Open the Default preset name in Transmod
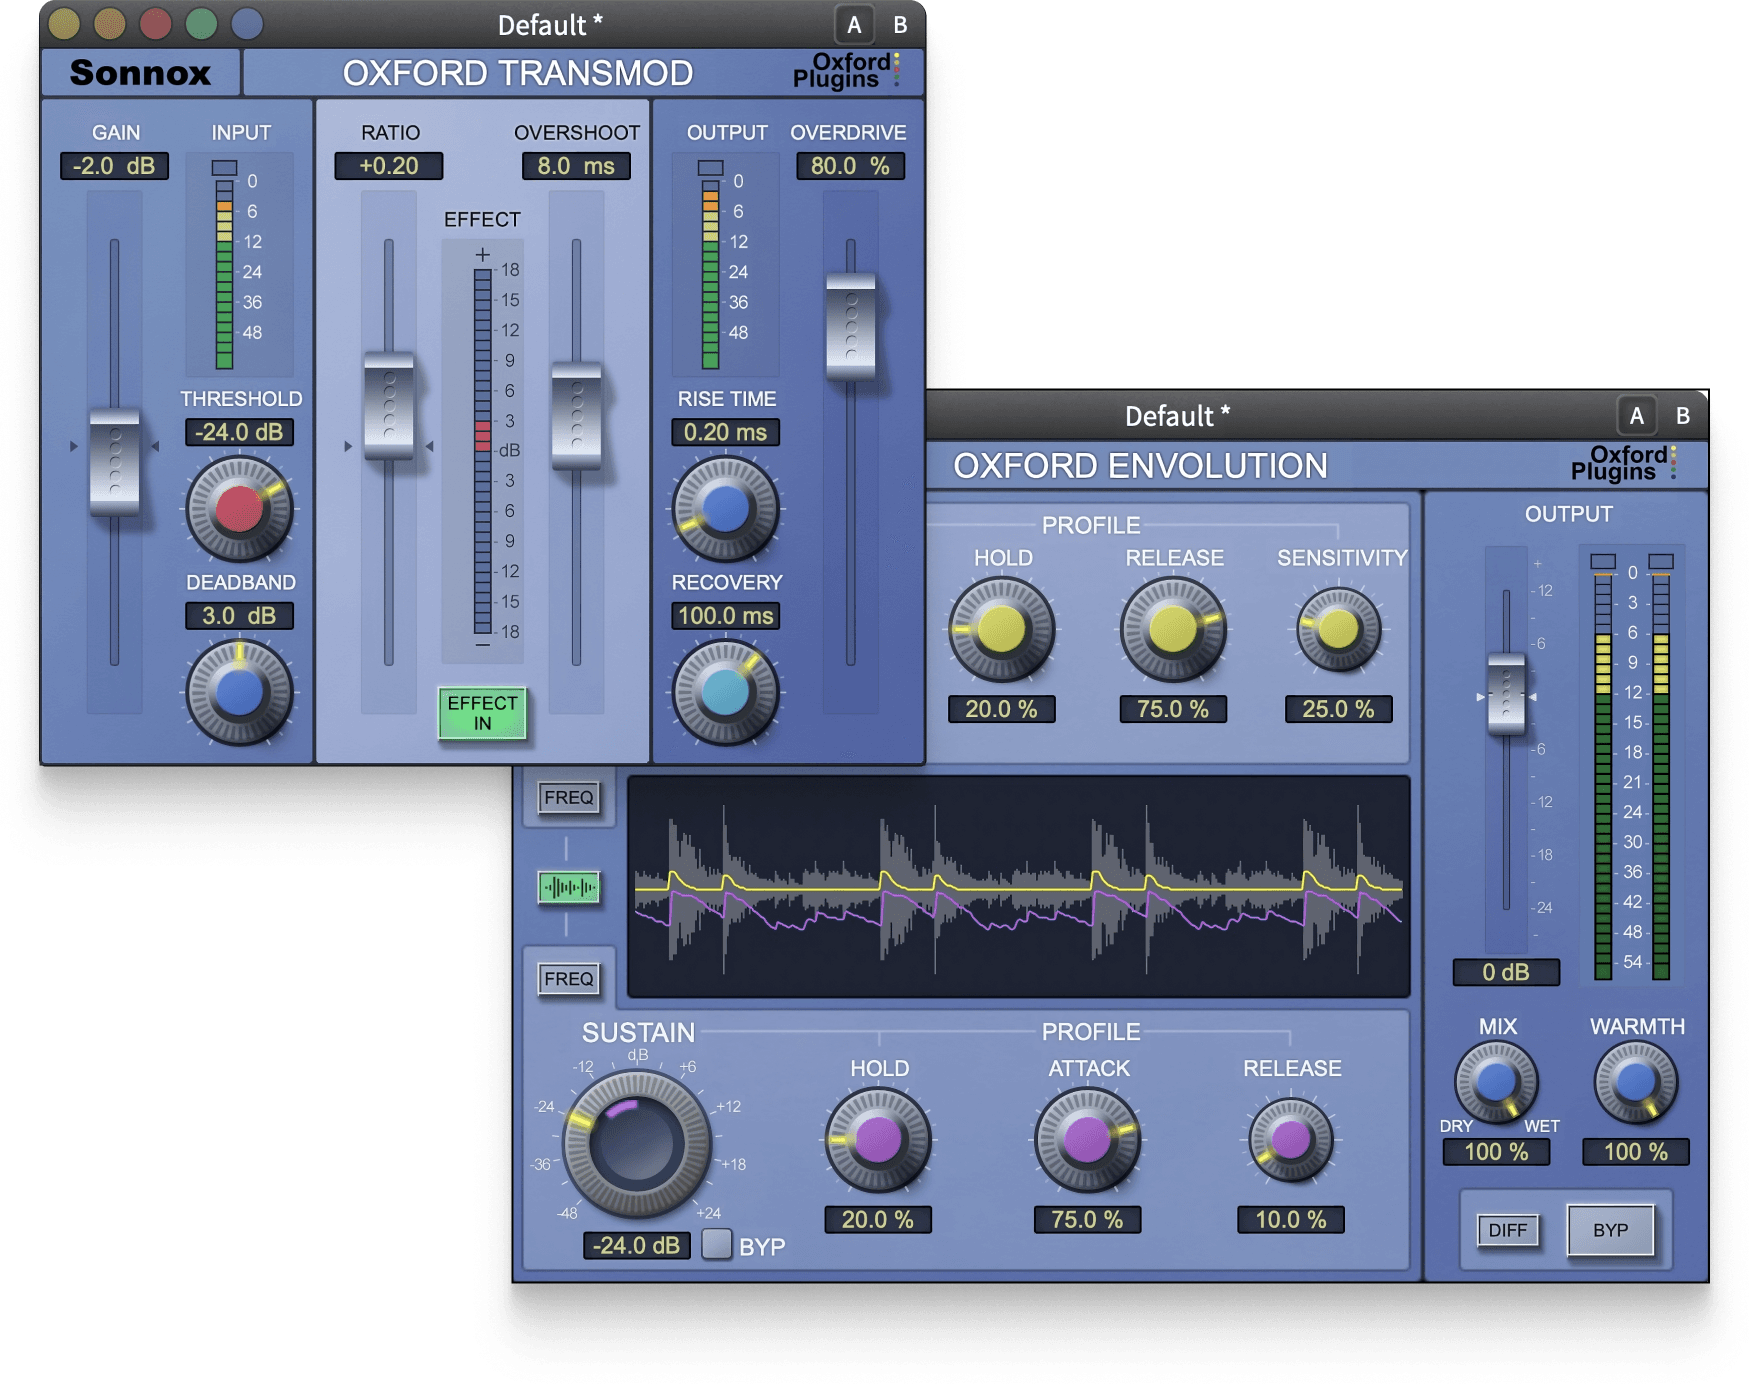Image resolution: width=1749 pixels, height=1384 pixels. pyautogui.click(x=549, y=25)
